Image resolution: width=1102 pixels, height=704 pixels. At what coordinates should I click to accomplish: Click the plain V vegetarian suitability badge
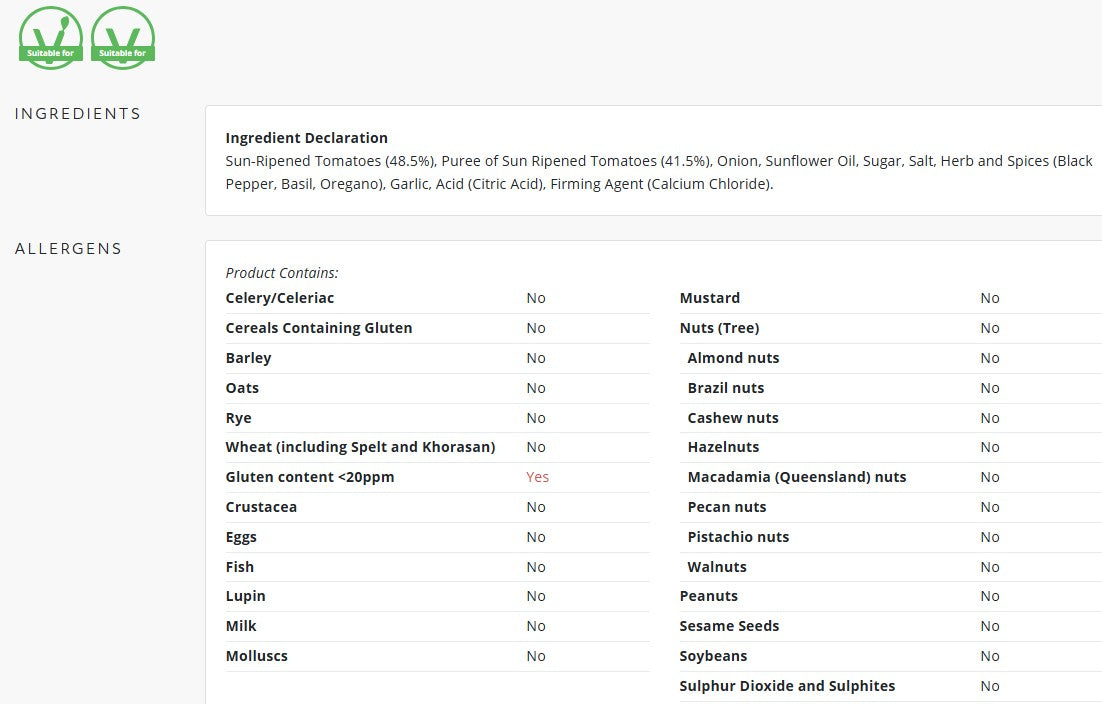(123, 38)
